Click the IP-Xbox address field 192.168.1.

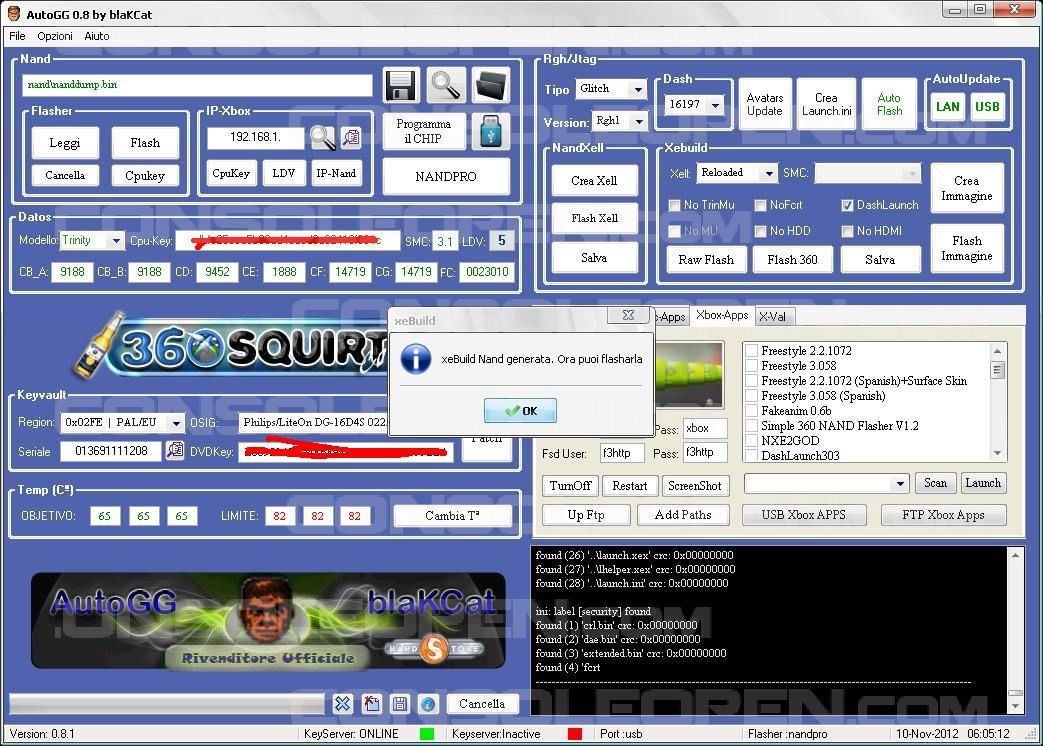coord(256,138)
